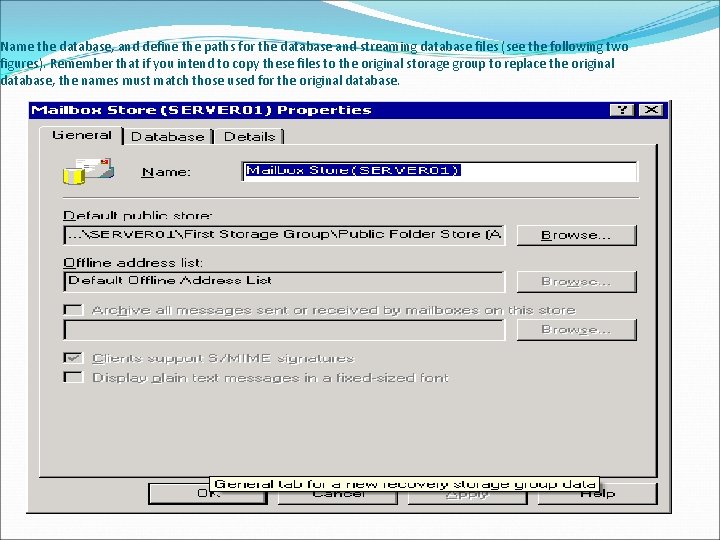
Task: Click Browse next to the archive field
Action: [x=577, y=330]
